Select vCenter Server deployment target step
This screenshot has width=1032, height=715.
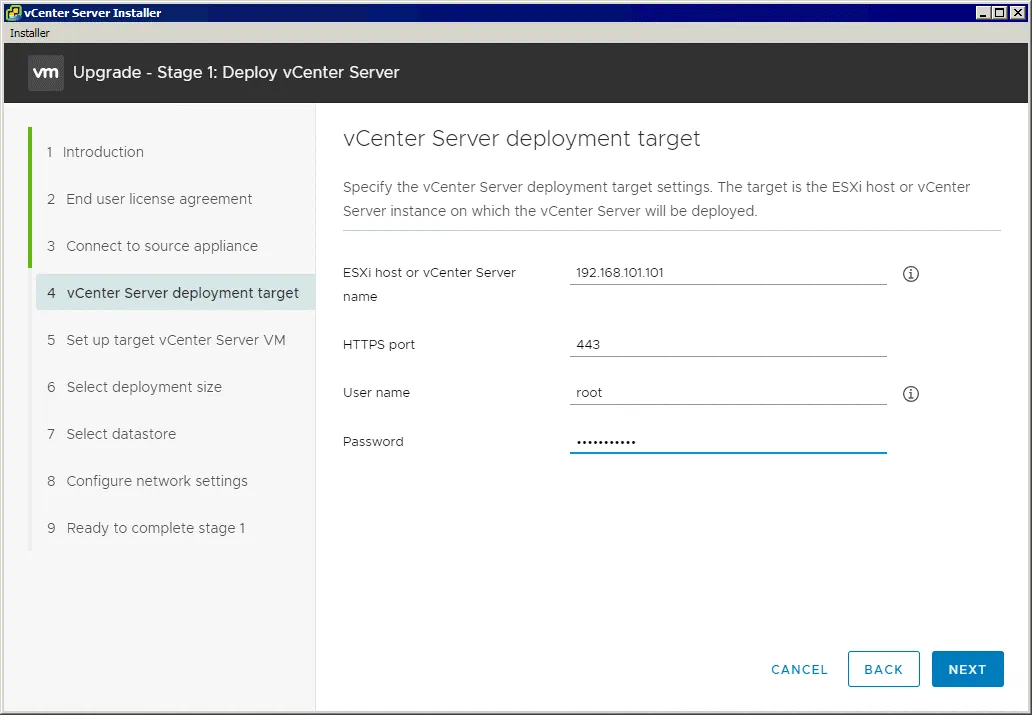tap(182, 293)
